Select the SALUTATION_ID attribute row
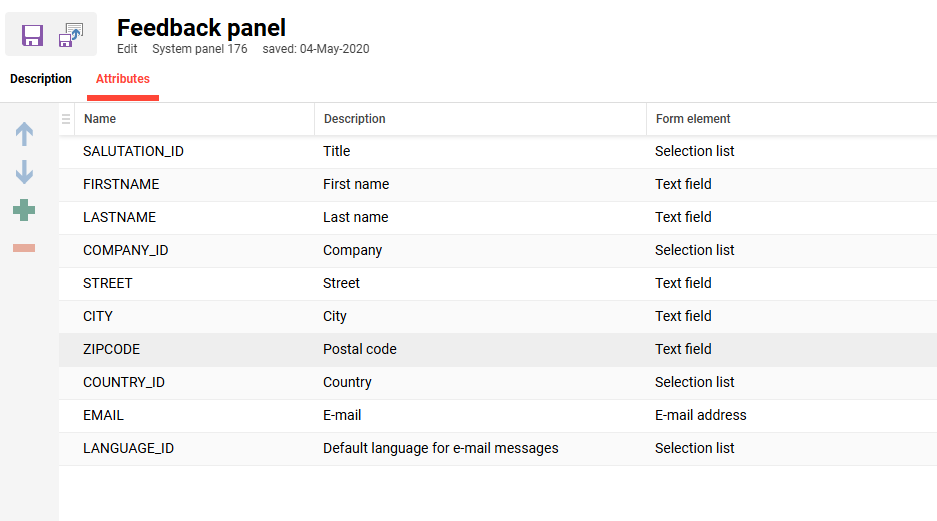This screenshot has width=937, height=521. tap(133, 151)
